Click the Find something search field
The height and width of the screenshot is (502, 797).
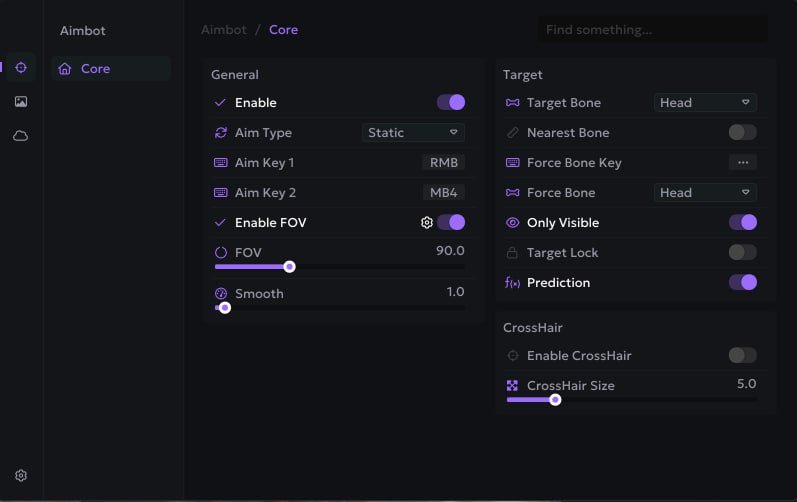[x=652, y=30]
